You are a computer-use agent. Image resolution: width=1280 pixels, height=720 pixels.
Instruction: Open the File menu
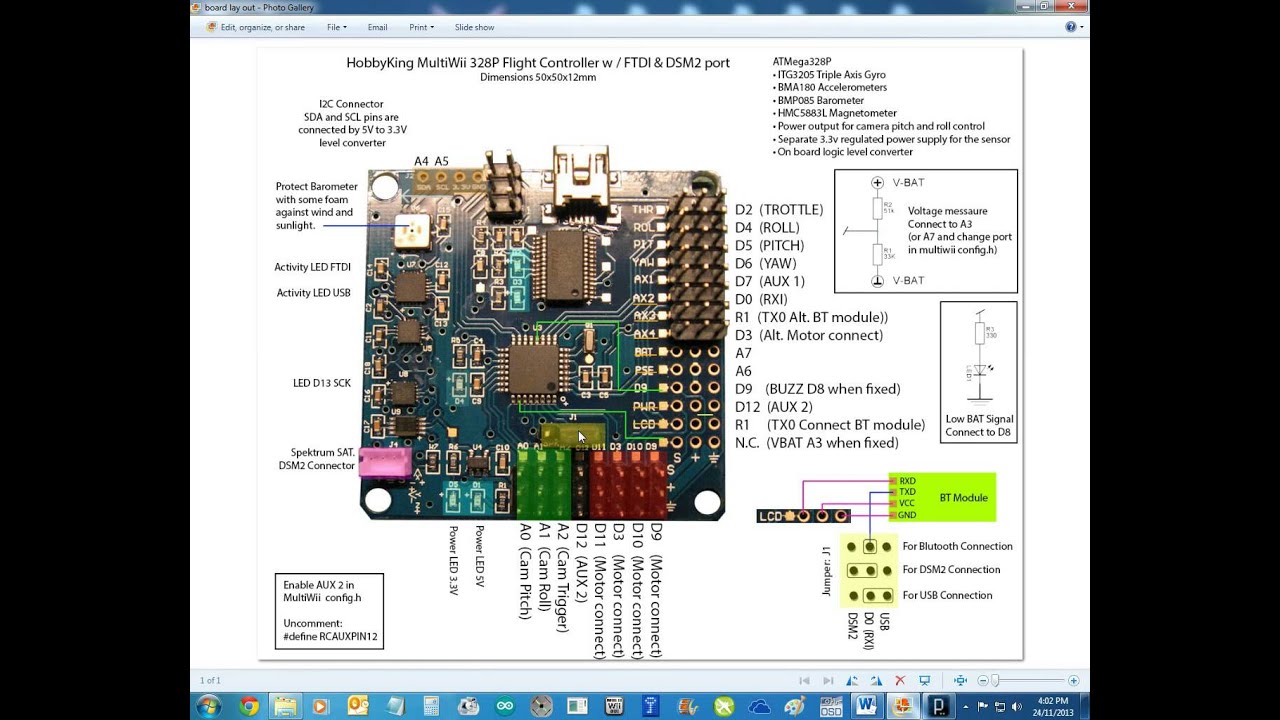coord(336,27)
